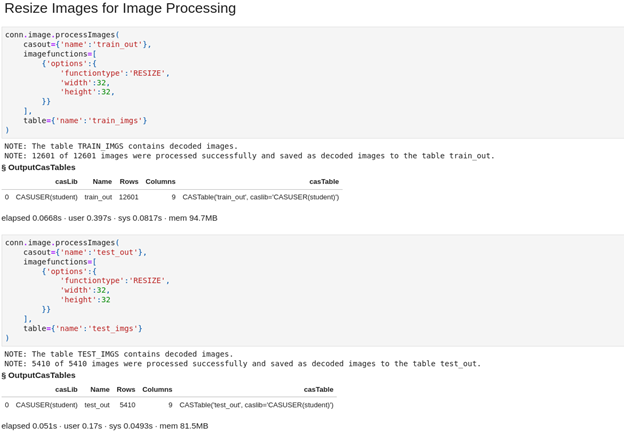Screen dimensions: 624x435
Task: Click the elapsed 0.0668s timing line
Action: pyautogui.click(x=109, y=218)
